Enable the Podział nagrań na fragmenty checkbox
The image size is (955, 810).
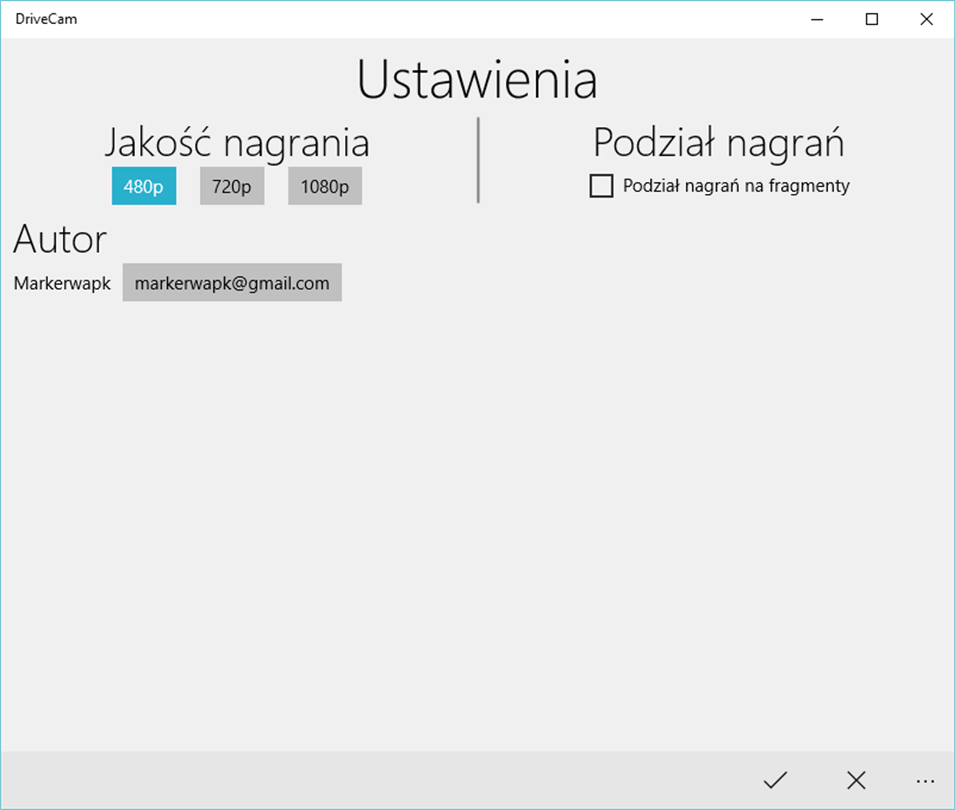pos(601,186)
